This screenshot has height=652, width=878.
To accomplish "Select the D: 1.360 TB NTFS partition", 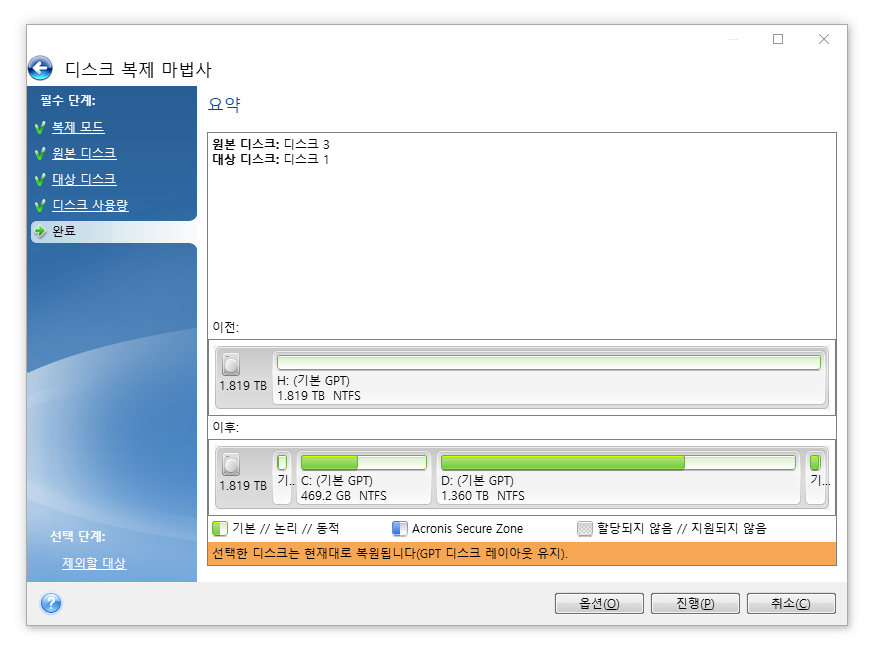I will click(618, 478).
